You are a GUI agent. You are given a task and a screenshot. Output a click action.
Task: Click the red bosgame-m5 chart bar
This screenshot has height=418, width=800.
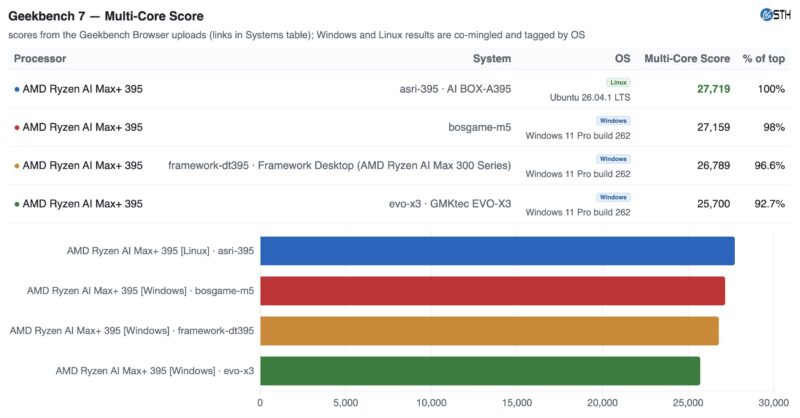point(492,291)
